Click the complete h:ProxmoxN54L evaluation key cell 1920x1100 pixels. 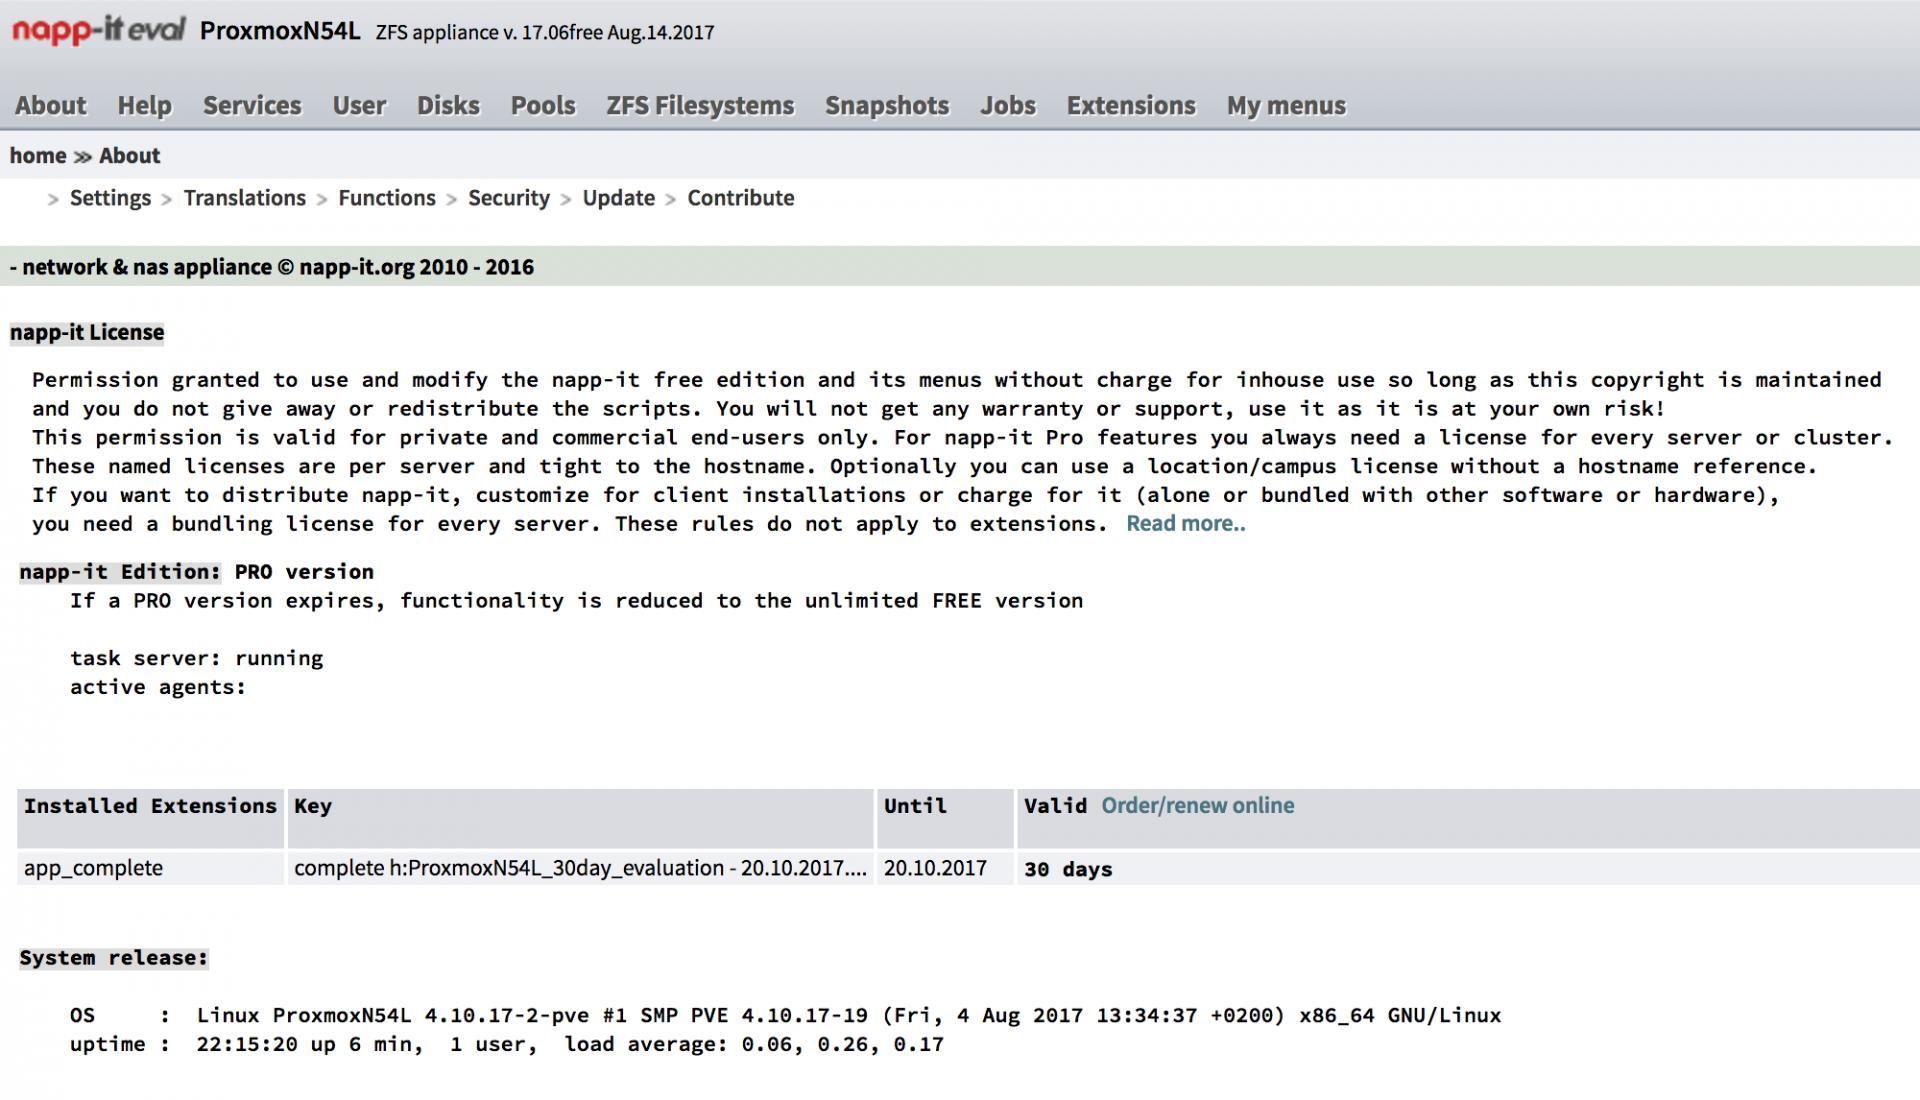tap(581, 868)
